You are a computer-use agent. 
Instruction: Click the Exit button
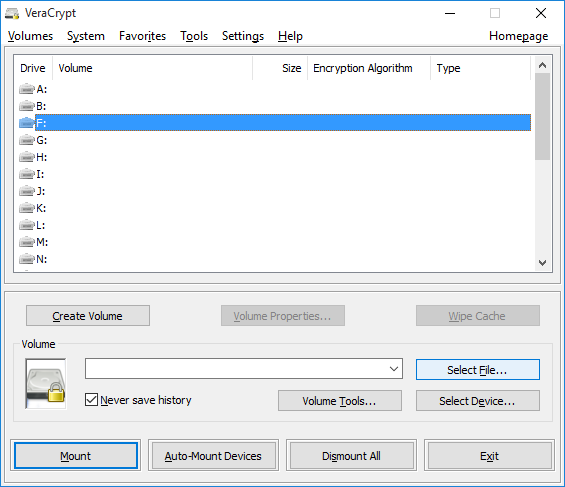click(x=489, y=456)
